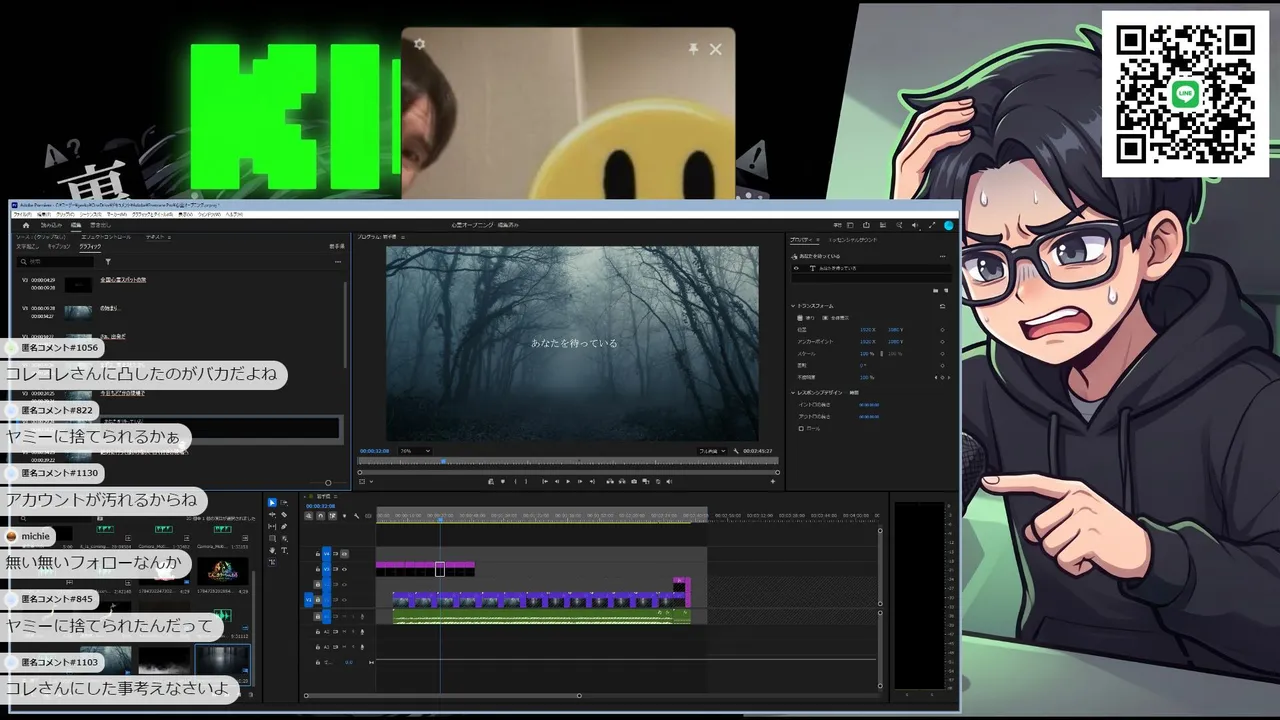This screenshot has height=720, width=1280.
Task: Click Step Forward one frame button
Action: click(x=580, y=481)
